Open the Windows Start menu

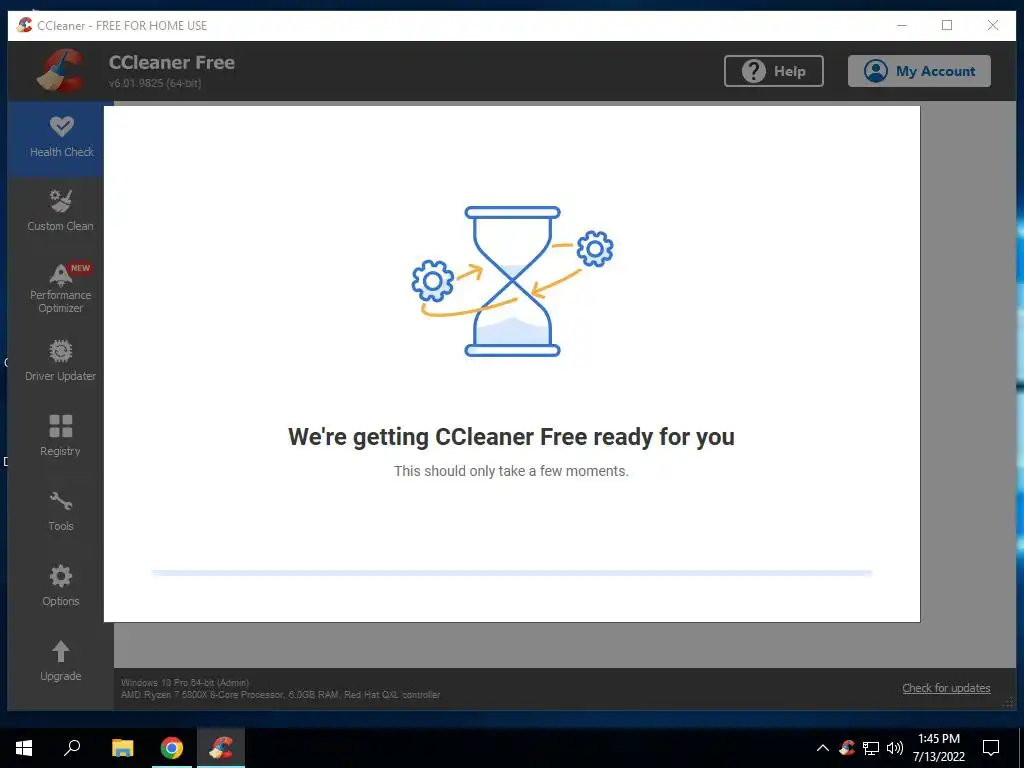click(24, 748)
